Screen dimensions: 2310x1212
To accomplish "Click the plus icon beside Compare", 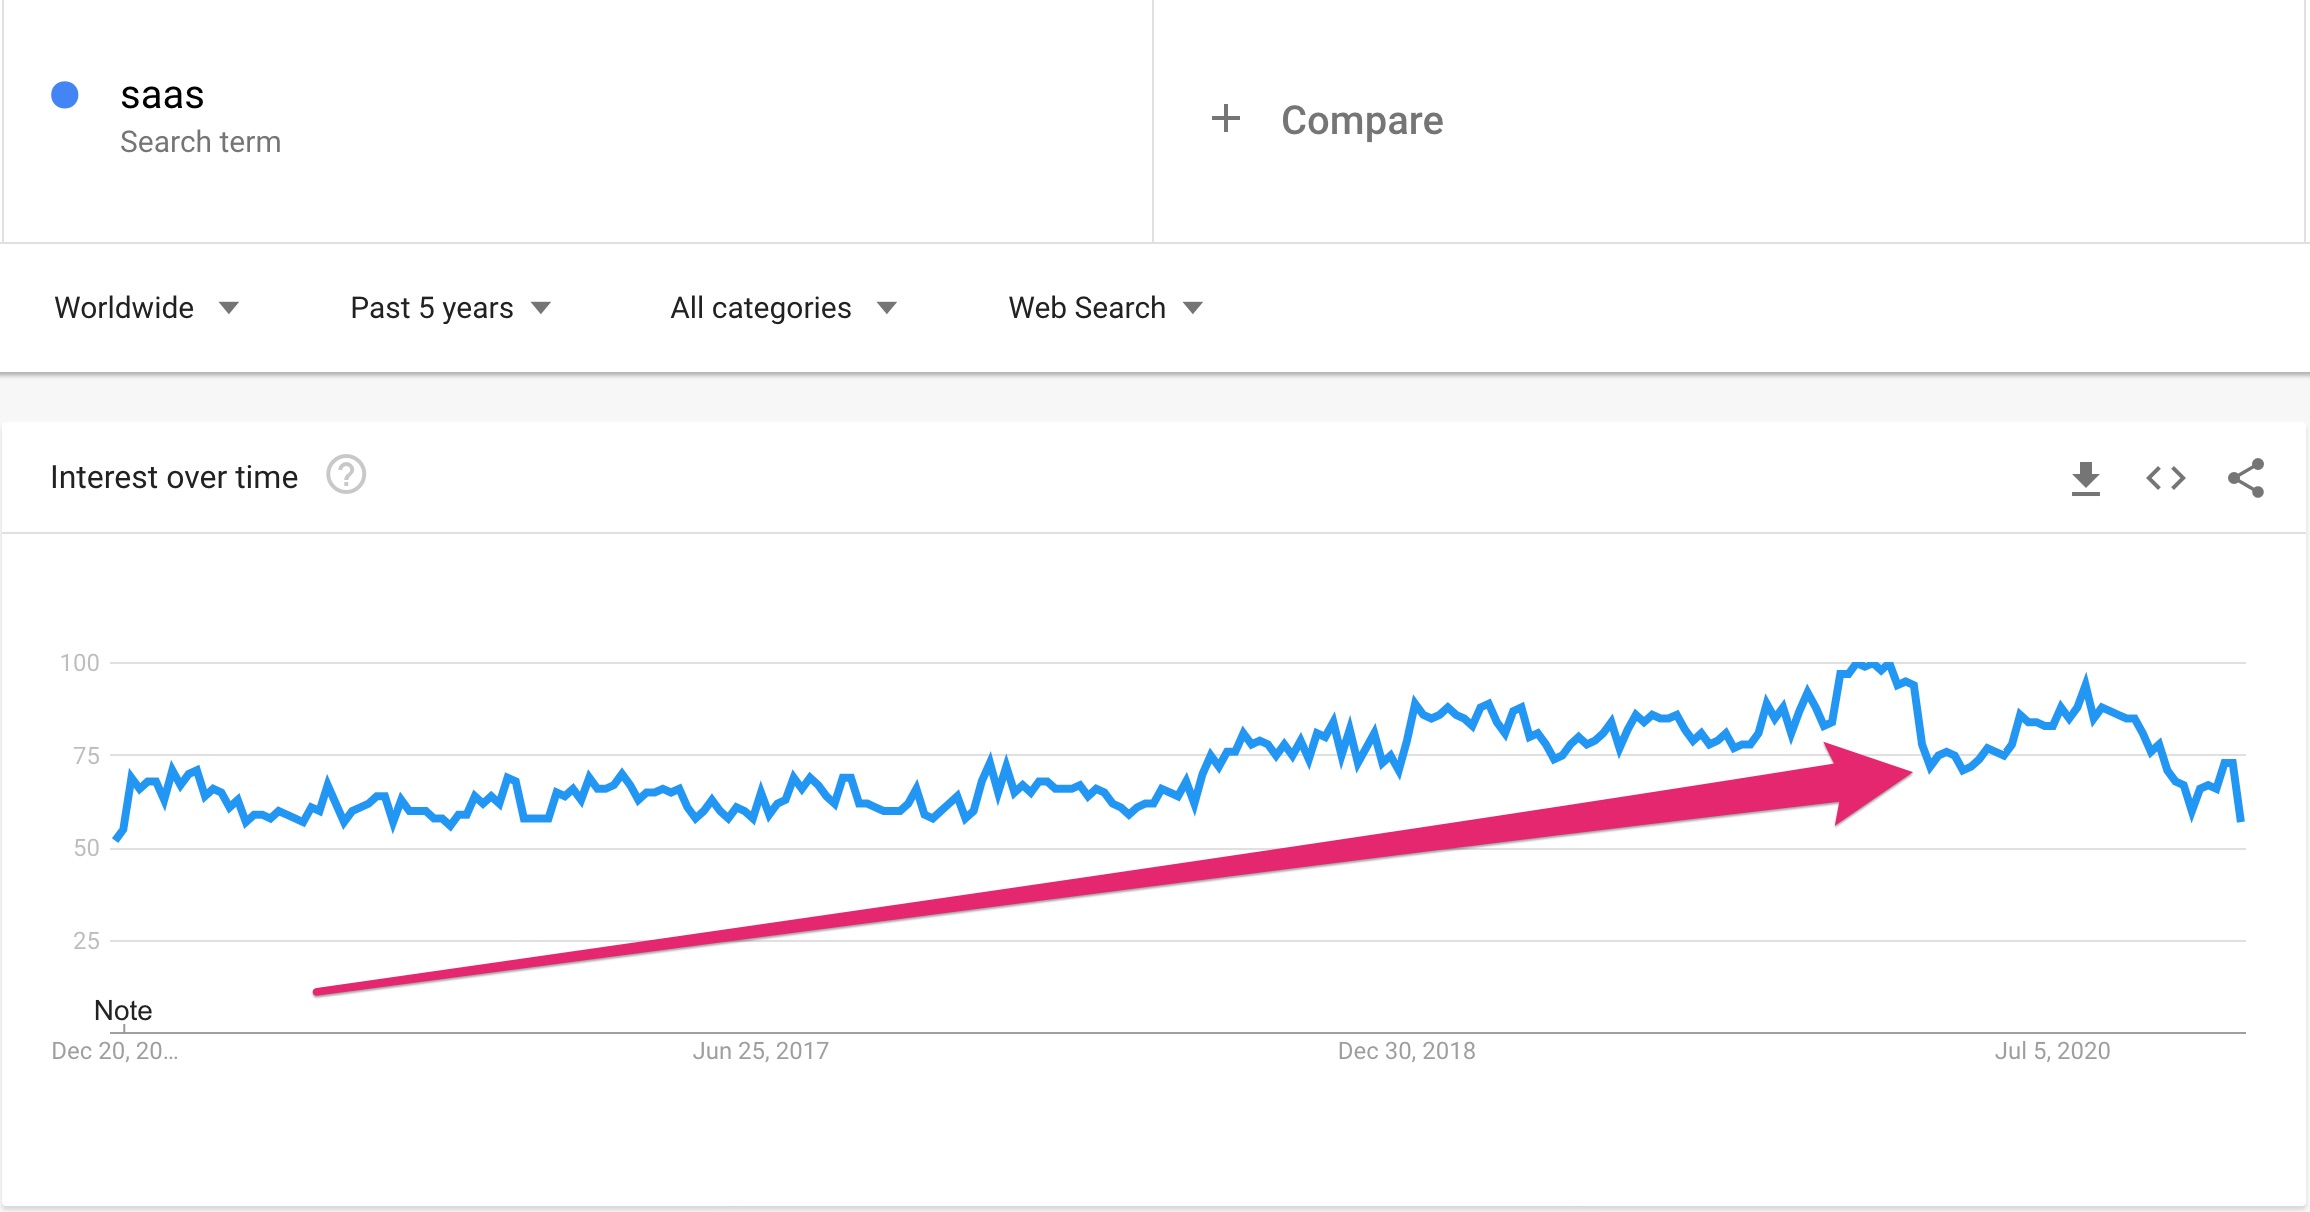I will tap(1226, 119).
